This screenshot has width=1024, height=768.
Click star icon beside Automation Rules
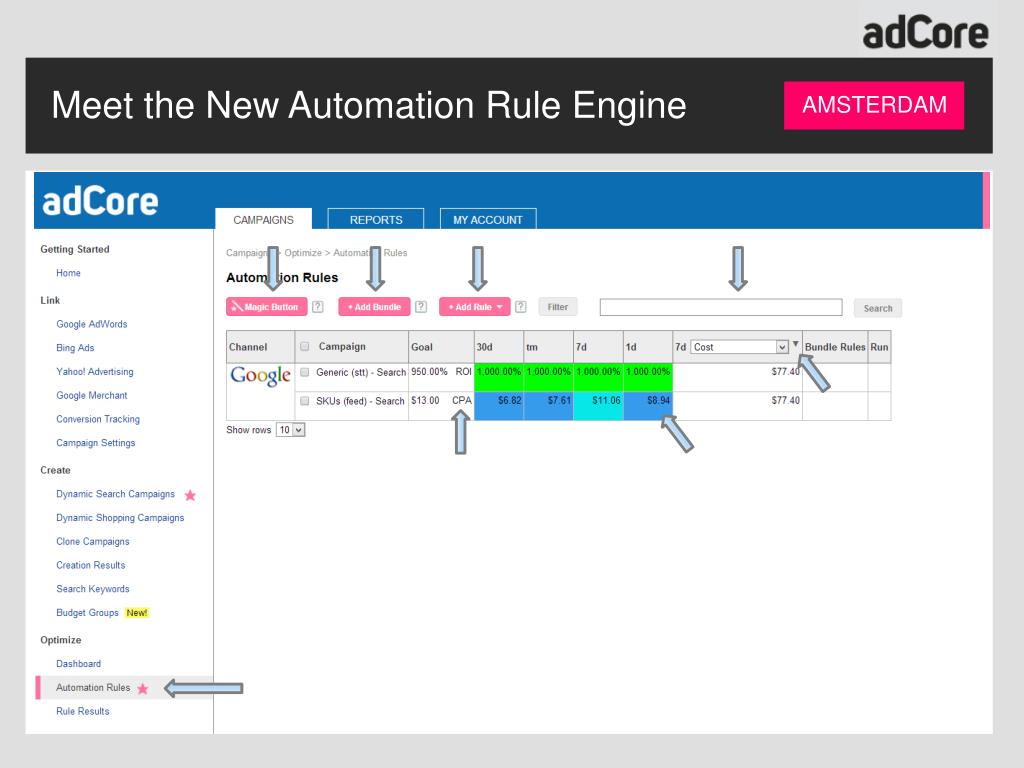point(142,688)
